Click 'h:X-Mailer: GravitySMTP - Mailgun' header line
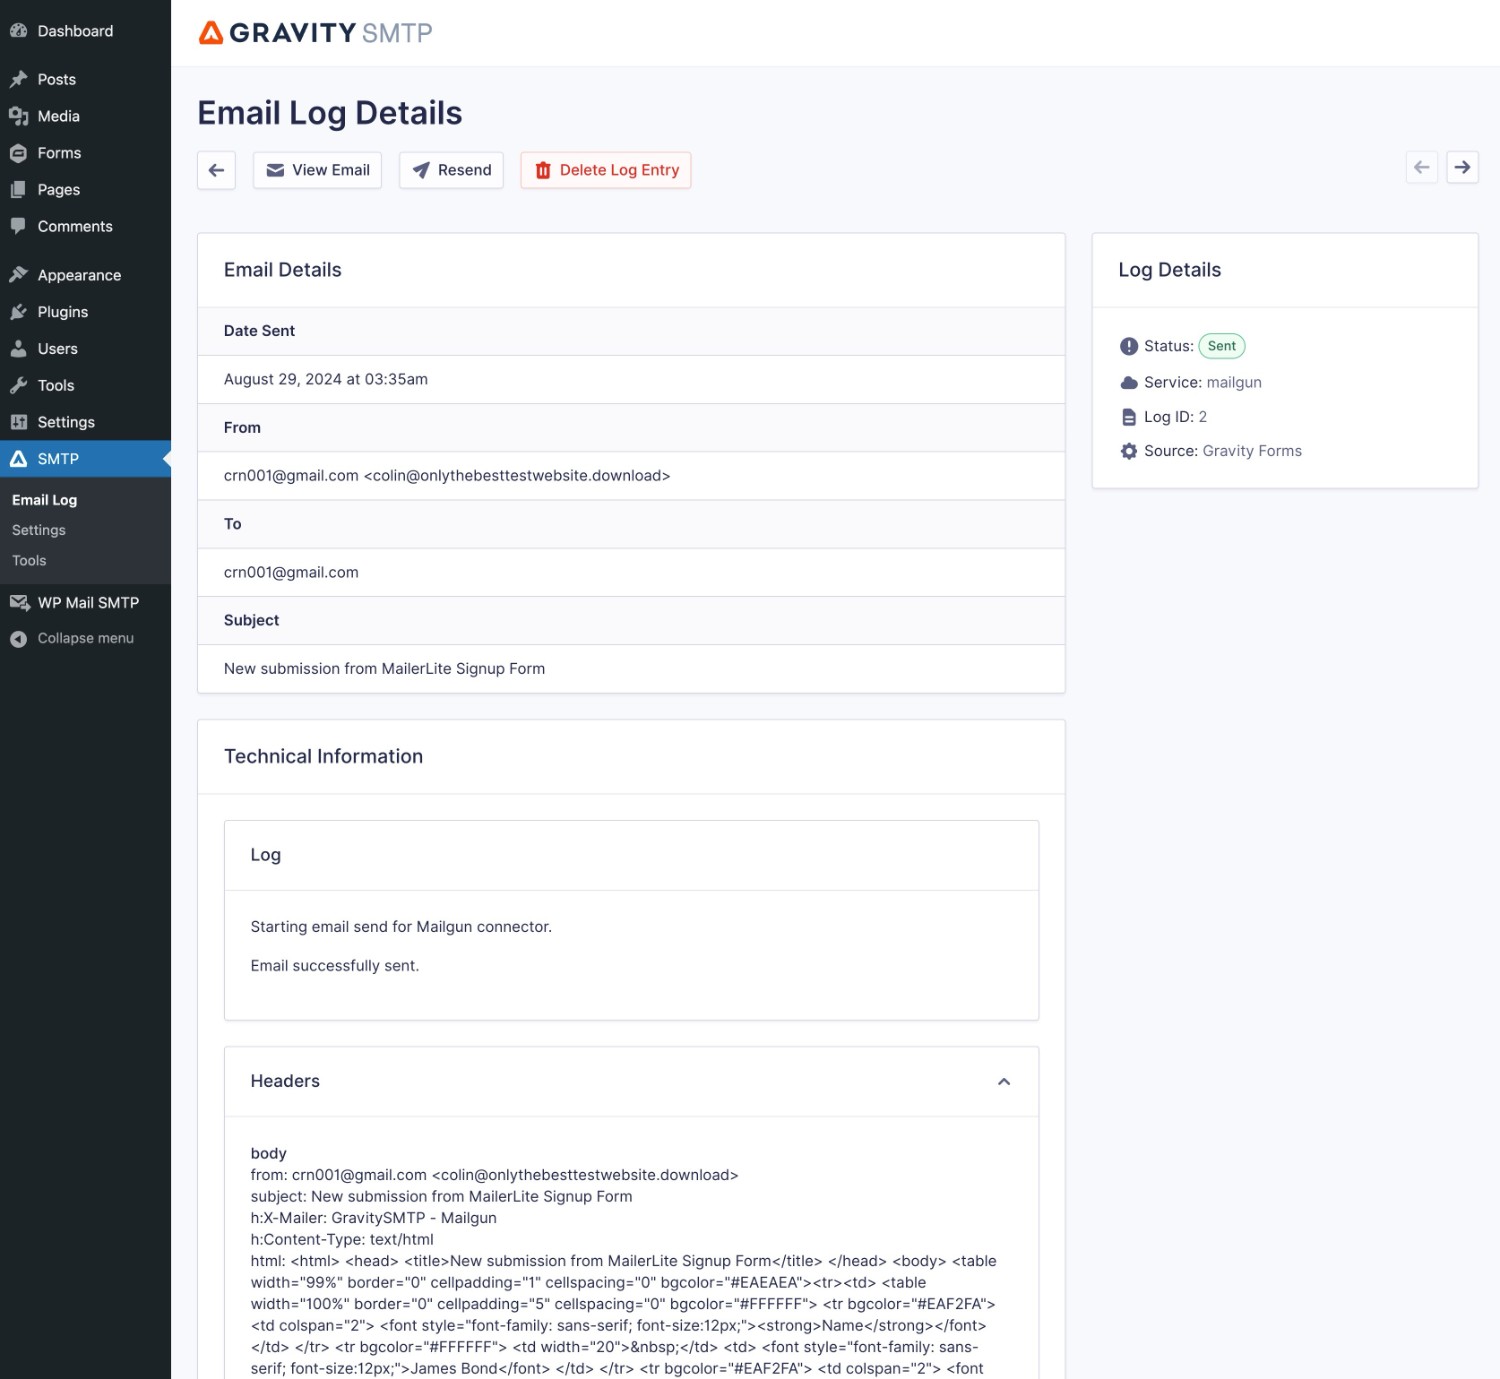Viewport: 1500px width, 1379px height. 373,1218
